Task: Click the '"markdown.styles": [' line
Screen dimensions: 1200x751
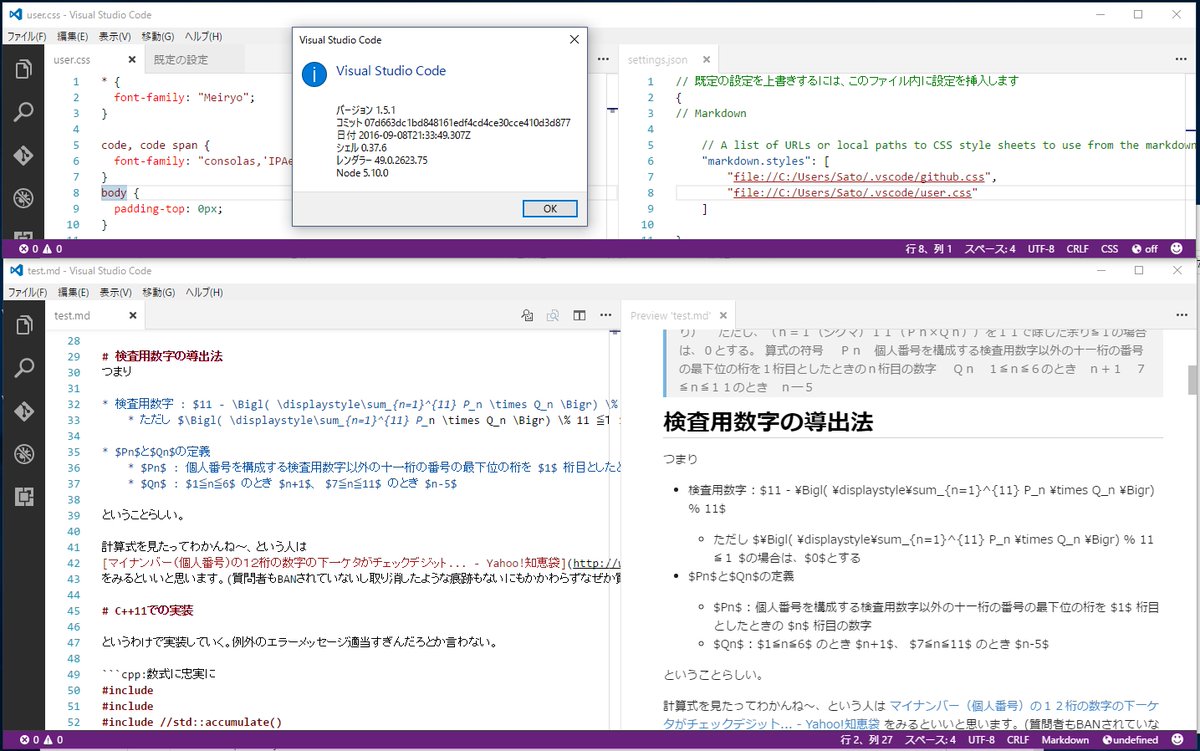Action: click(767, 161)
